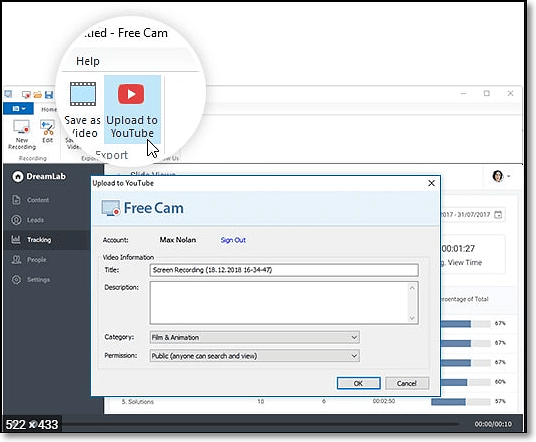This screenshot has width=536, height=442.
Task: Open the user avatar account menu
Action: [501, 176]
